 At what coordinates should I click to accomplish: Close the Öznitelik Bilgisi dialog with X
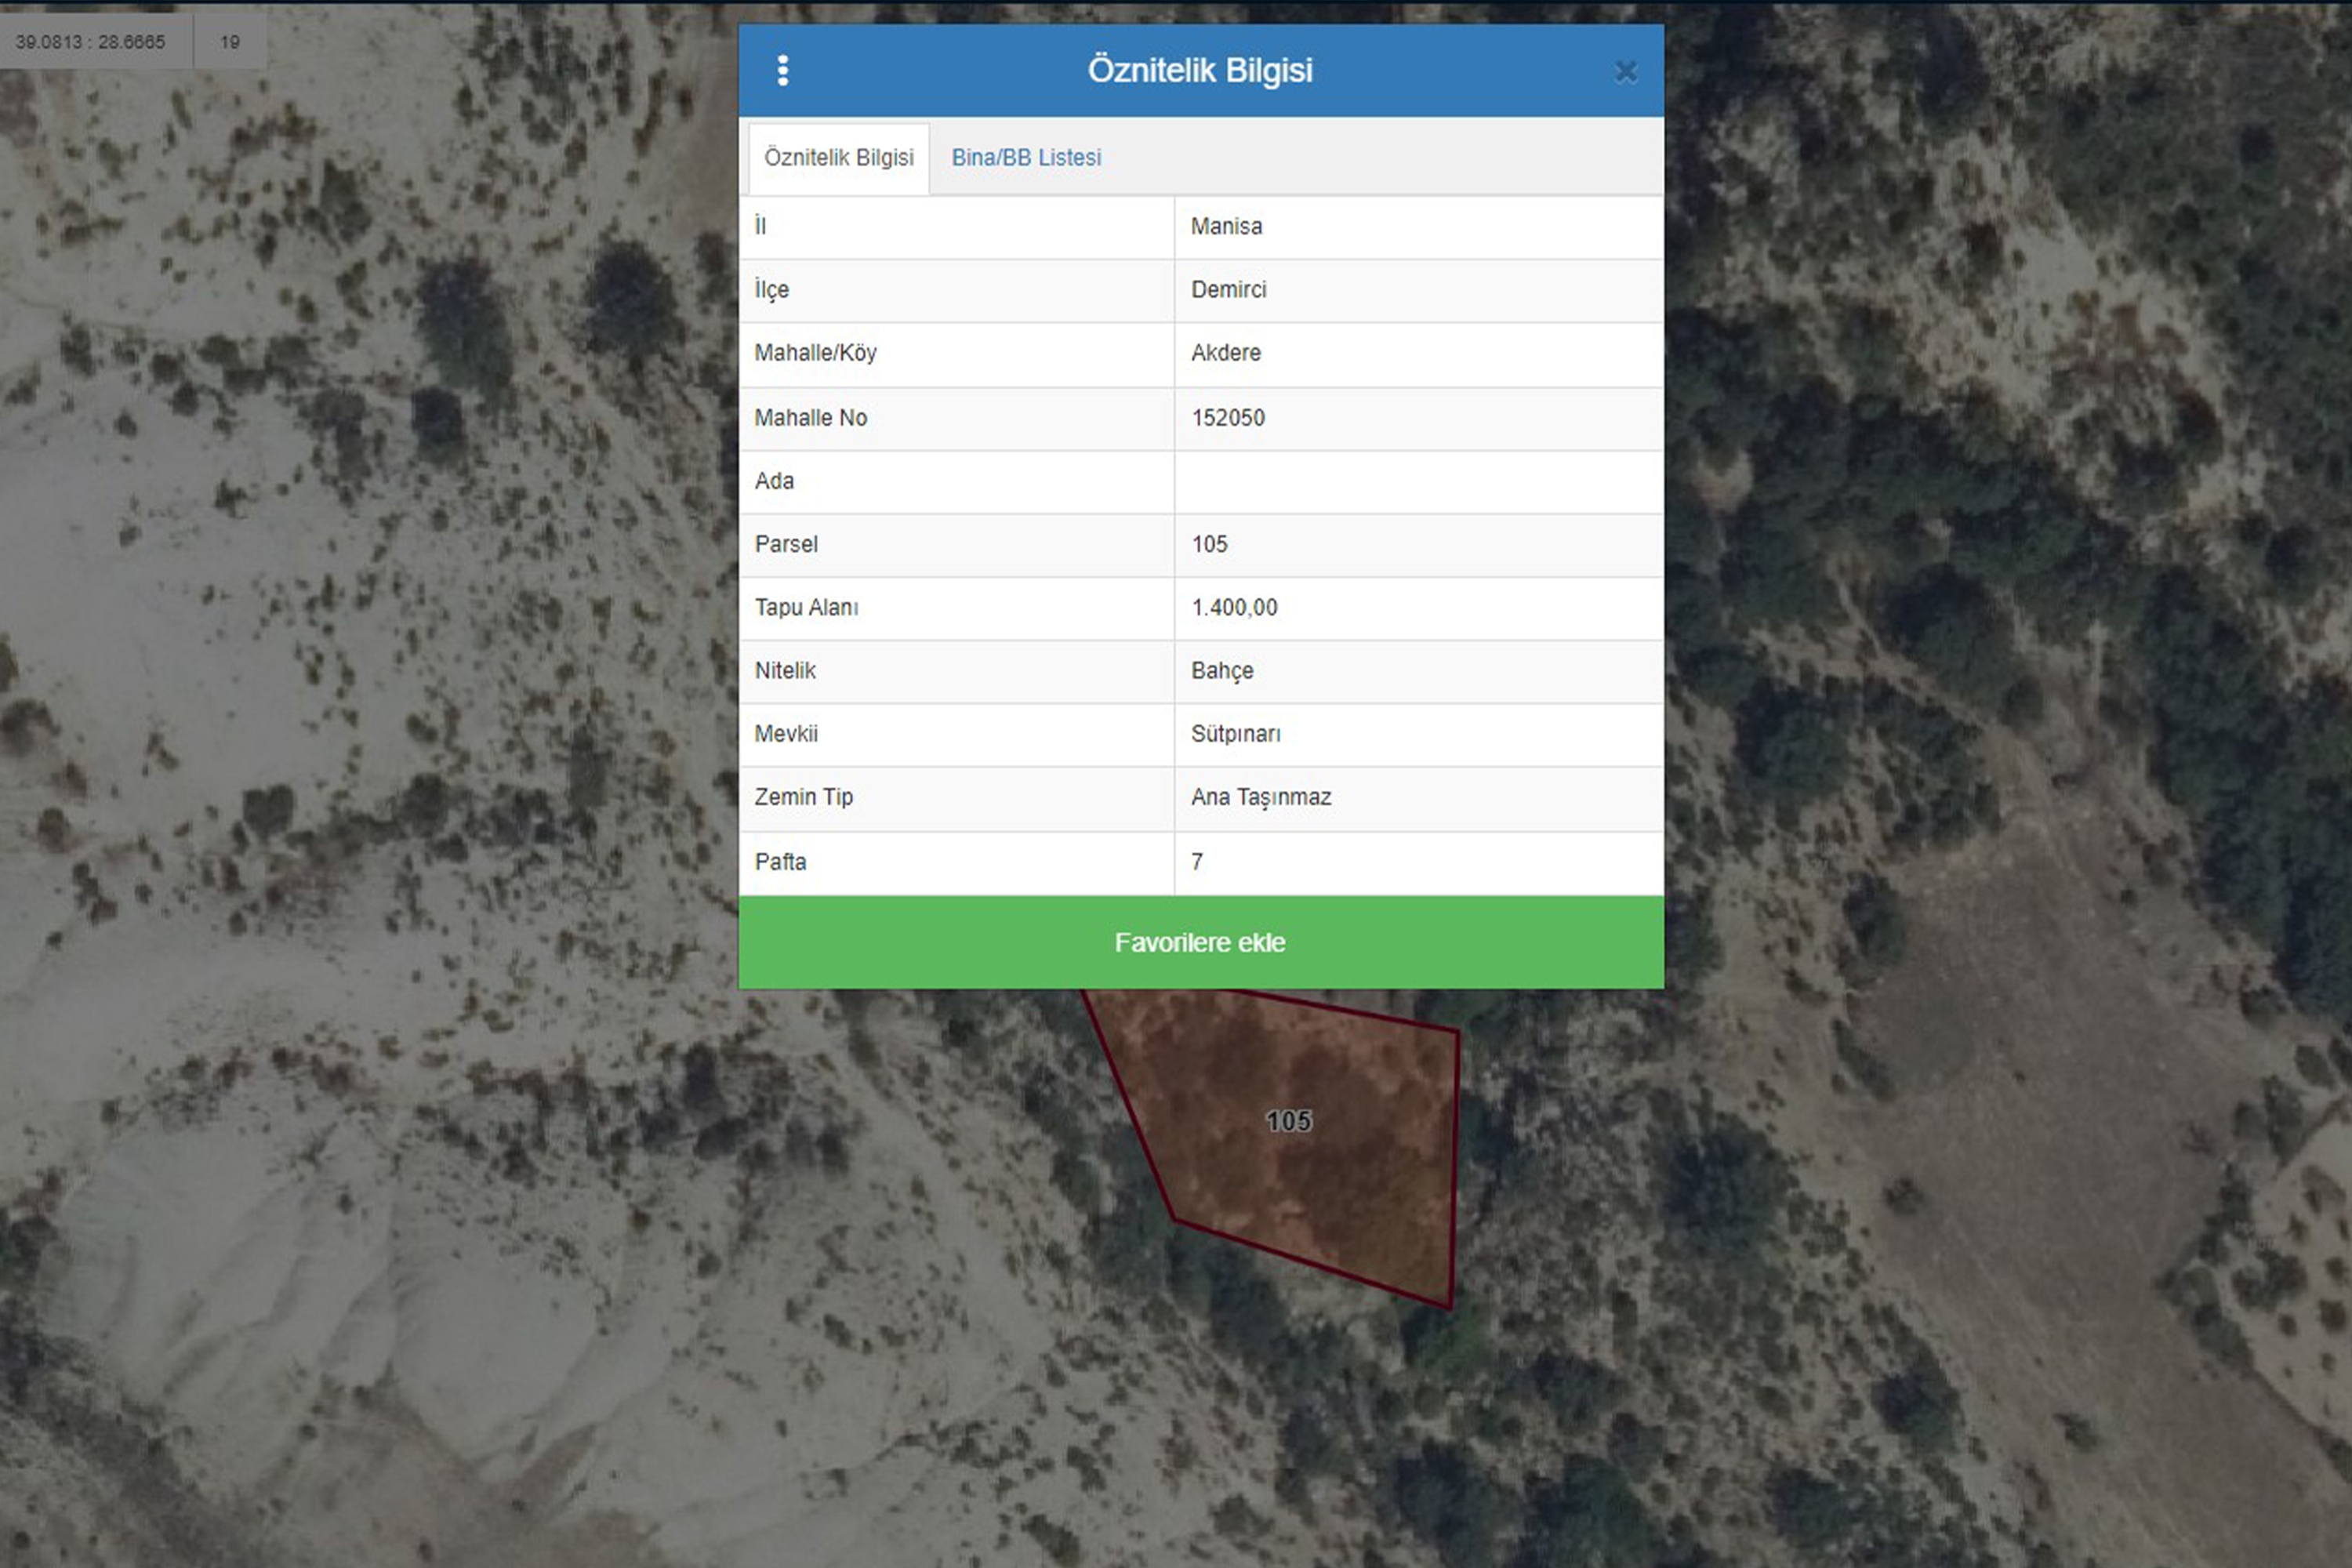(1625, 72)
